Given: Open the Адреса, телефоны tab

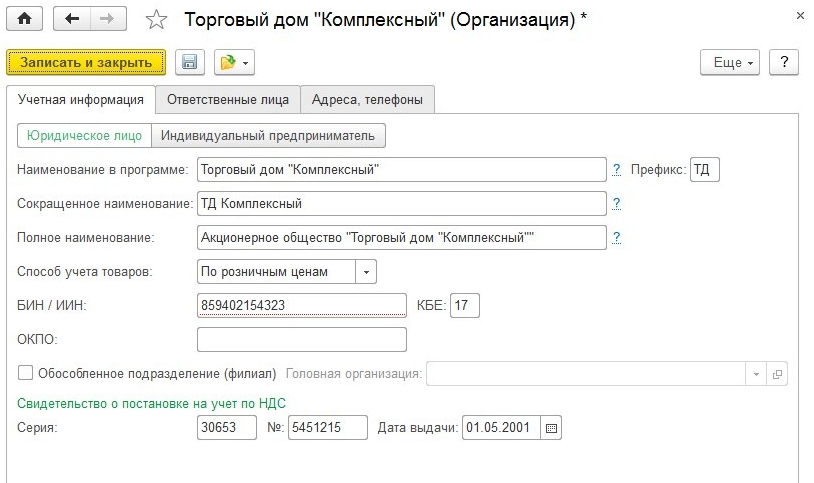Looking at the screenshot, I should pyautogui.click(x=367, y=99).
